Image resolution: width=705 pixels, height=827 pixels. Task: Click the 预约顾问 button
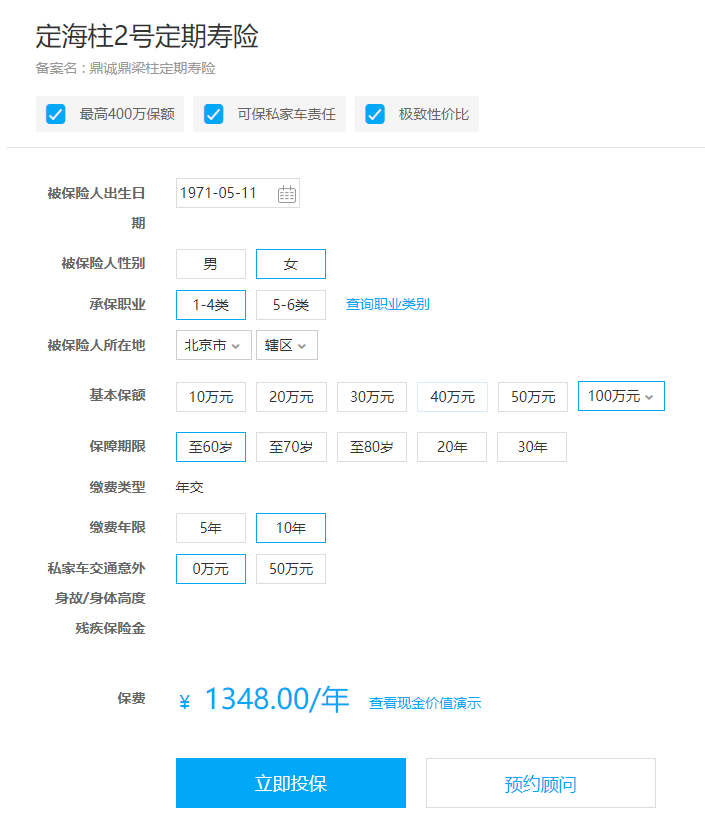(541, 783)
